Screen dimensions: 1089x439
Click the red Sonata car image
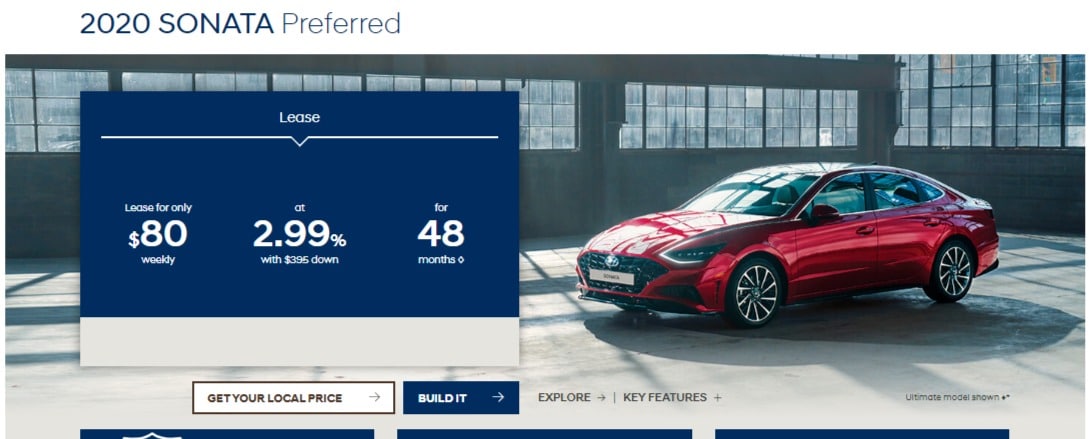click(787, 245)
